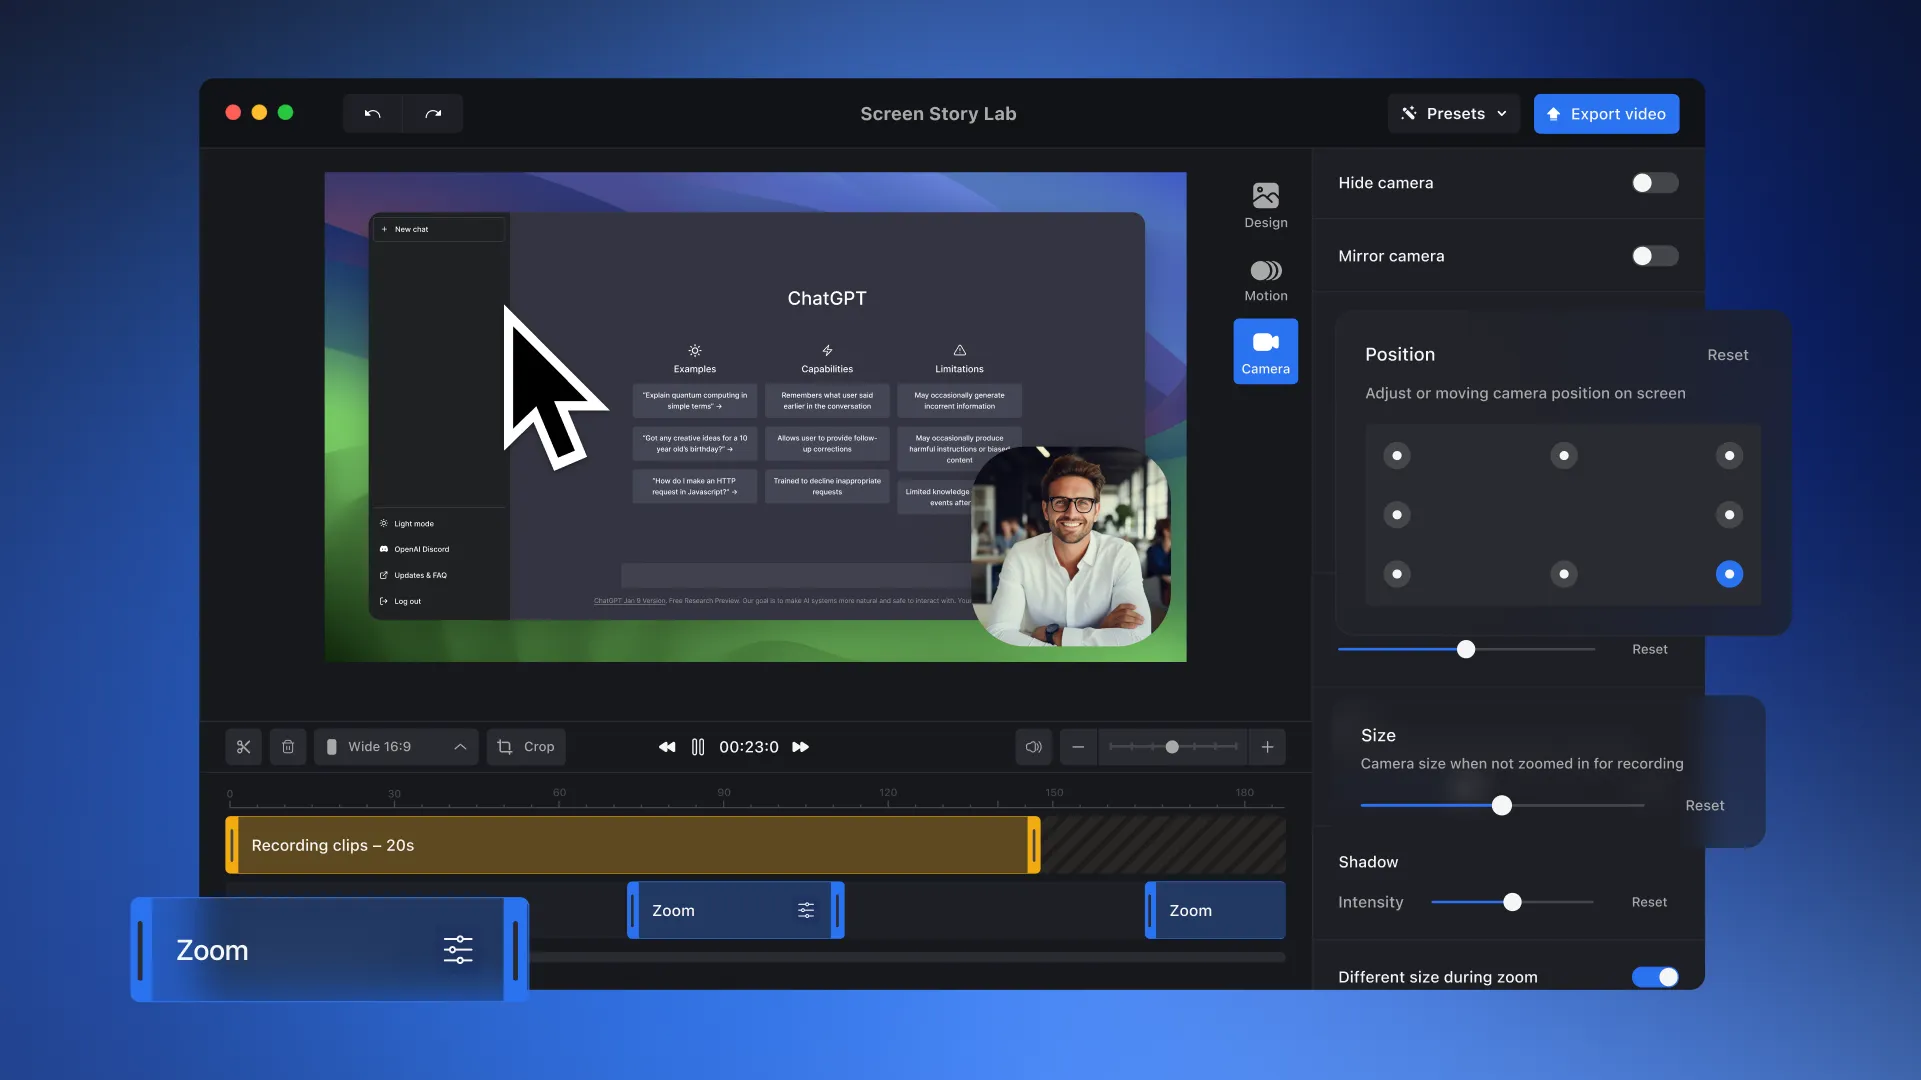Open the Motion panel
Image resolution: width=1921 pixels, height=1080 pixels.
point(1265,280)
